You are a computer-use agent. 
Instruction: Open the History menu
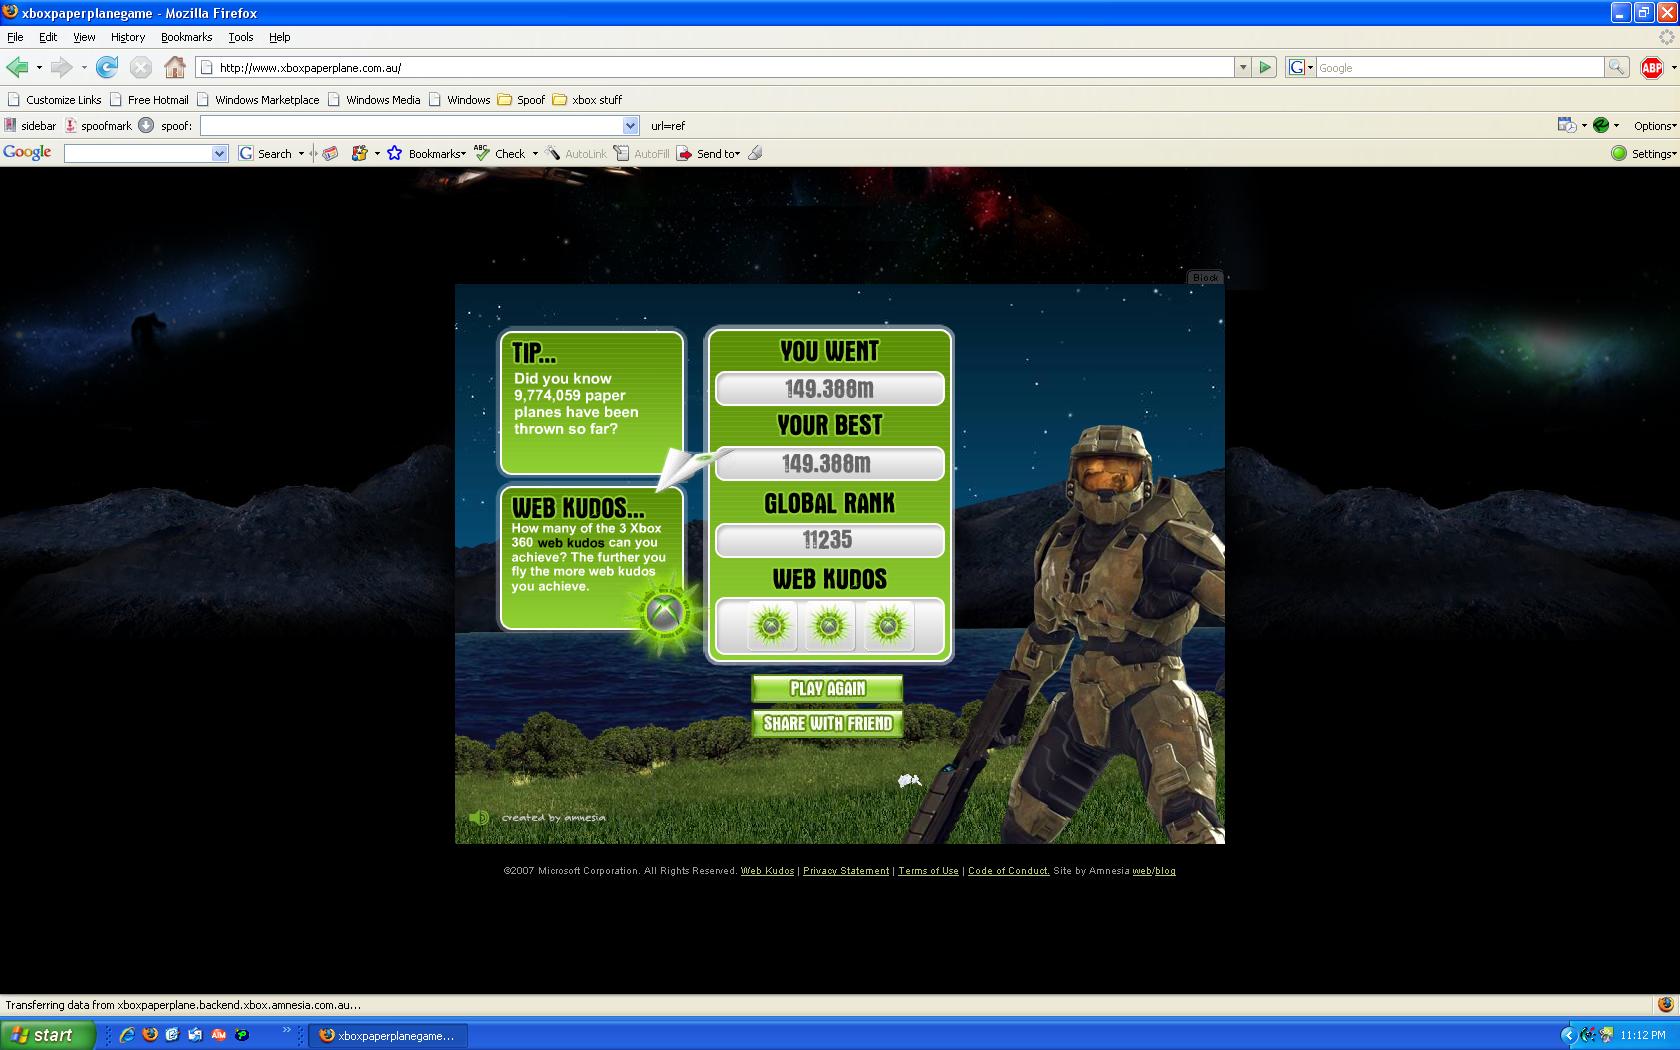click(x=128, y=37)
